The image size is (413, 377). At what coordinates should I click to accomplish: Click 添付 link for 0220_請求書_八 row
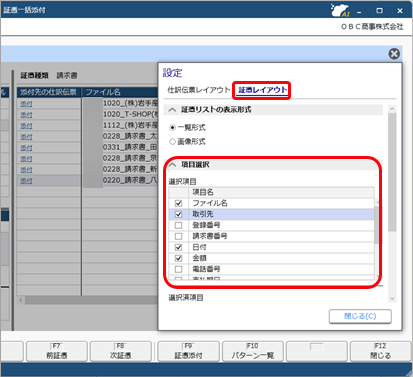[x=26, y=181]
